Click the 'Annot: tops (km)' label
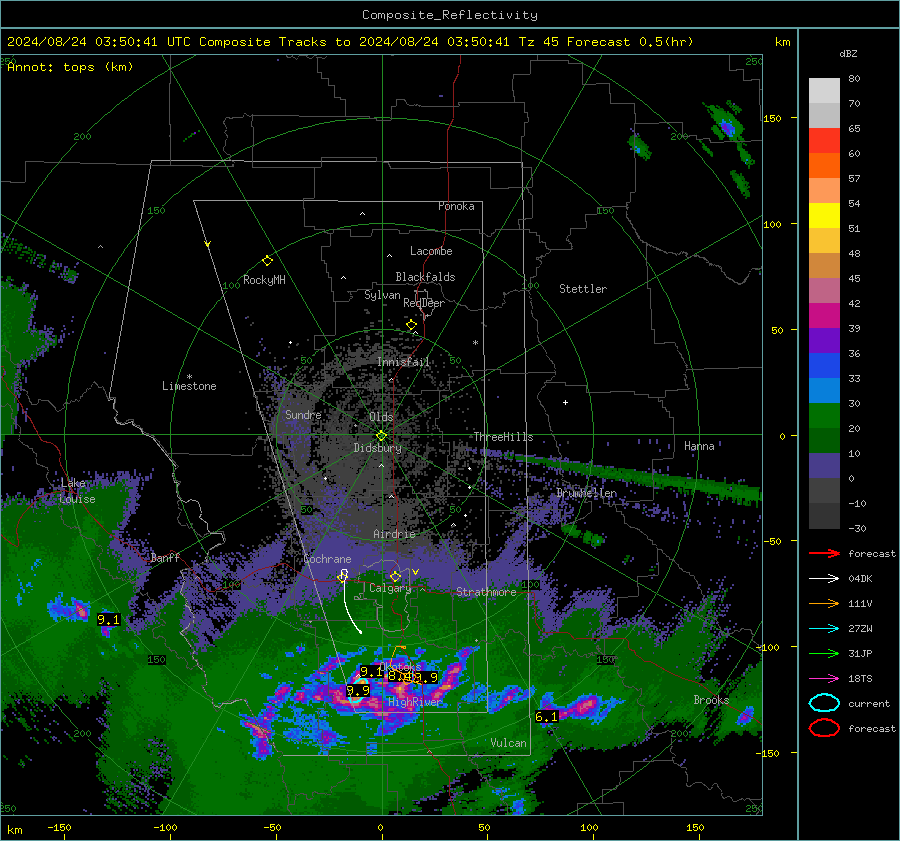This screenshot has width=900, height=841. (x=70, y=67)
